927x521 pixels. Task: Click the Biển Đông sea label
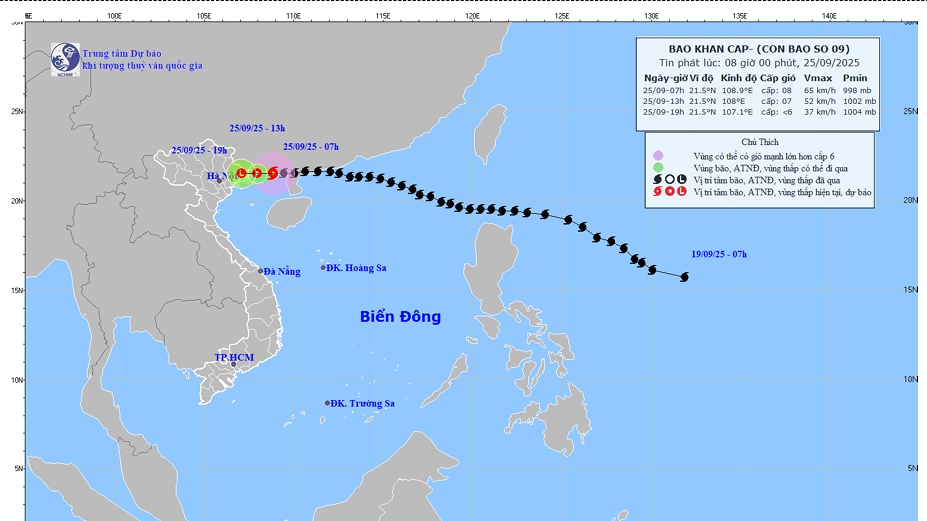pos(400,317)
